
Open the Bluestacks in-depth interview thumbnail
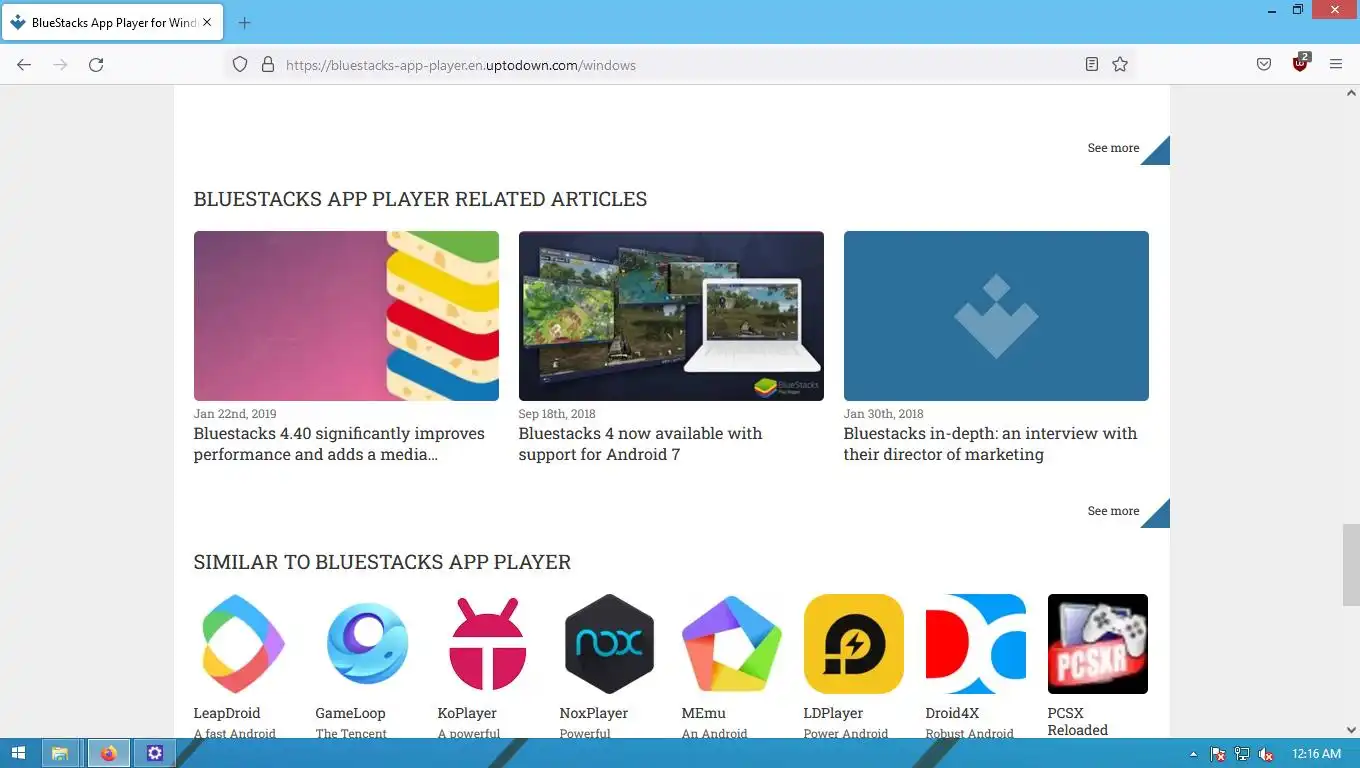tap(996, 316)
